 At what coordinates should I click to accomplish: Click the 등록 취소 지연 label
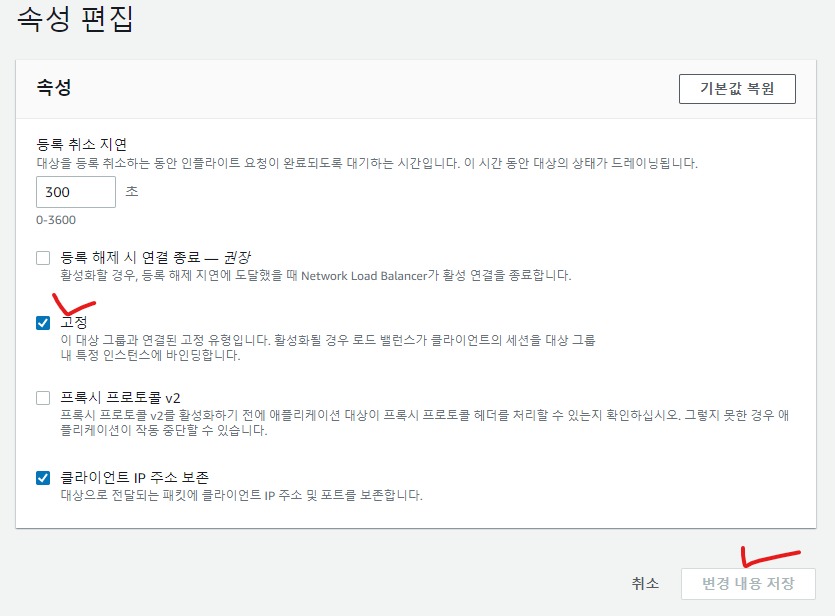(81, 144)
